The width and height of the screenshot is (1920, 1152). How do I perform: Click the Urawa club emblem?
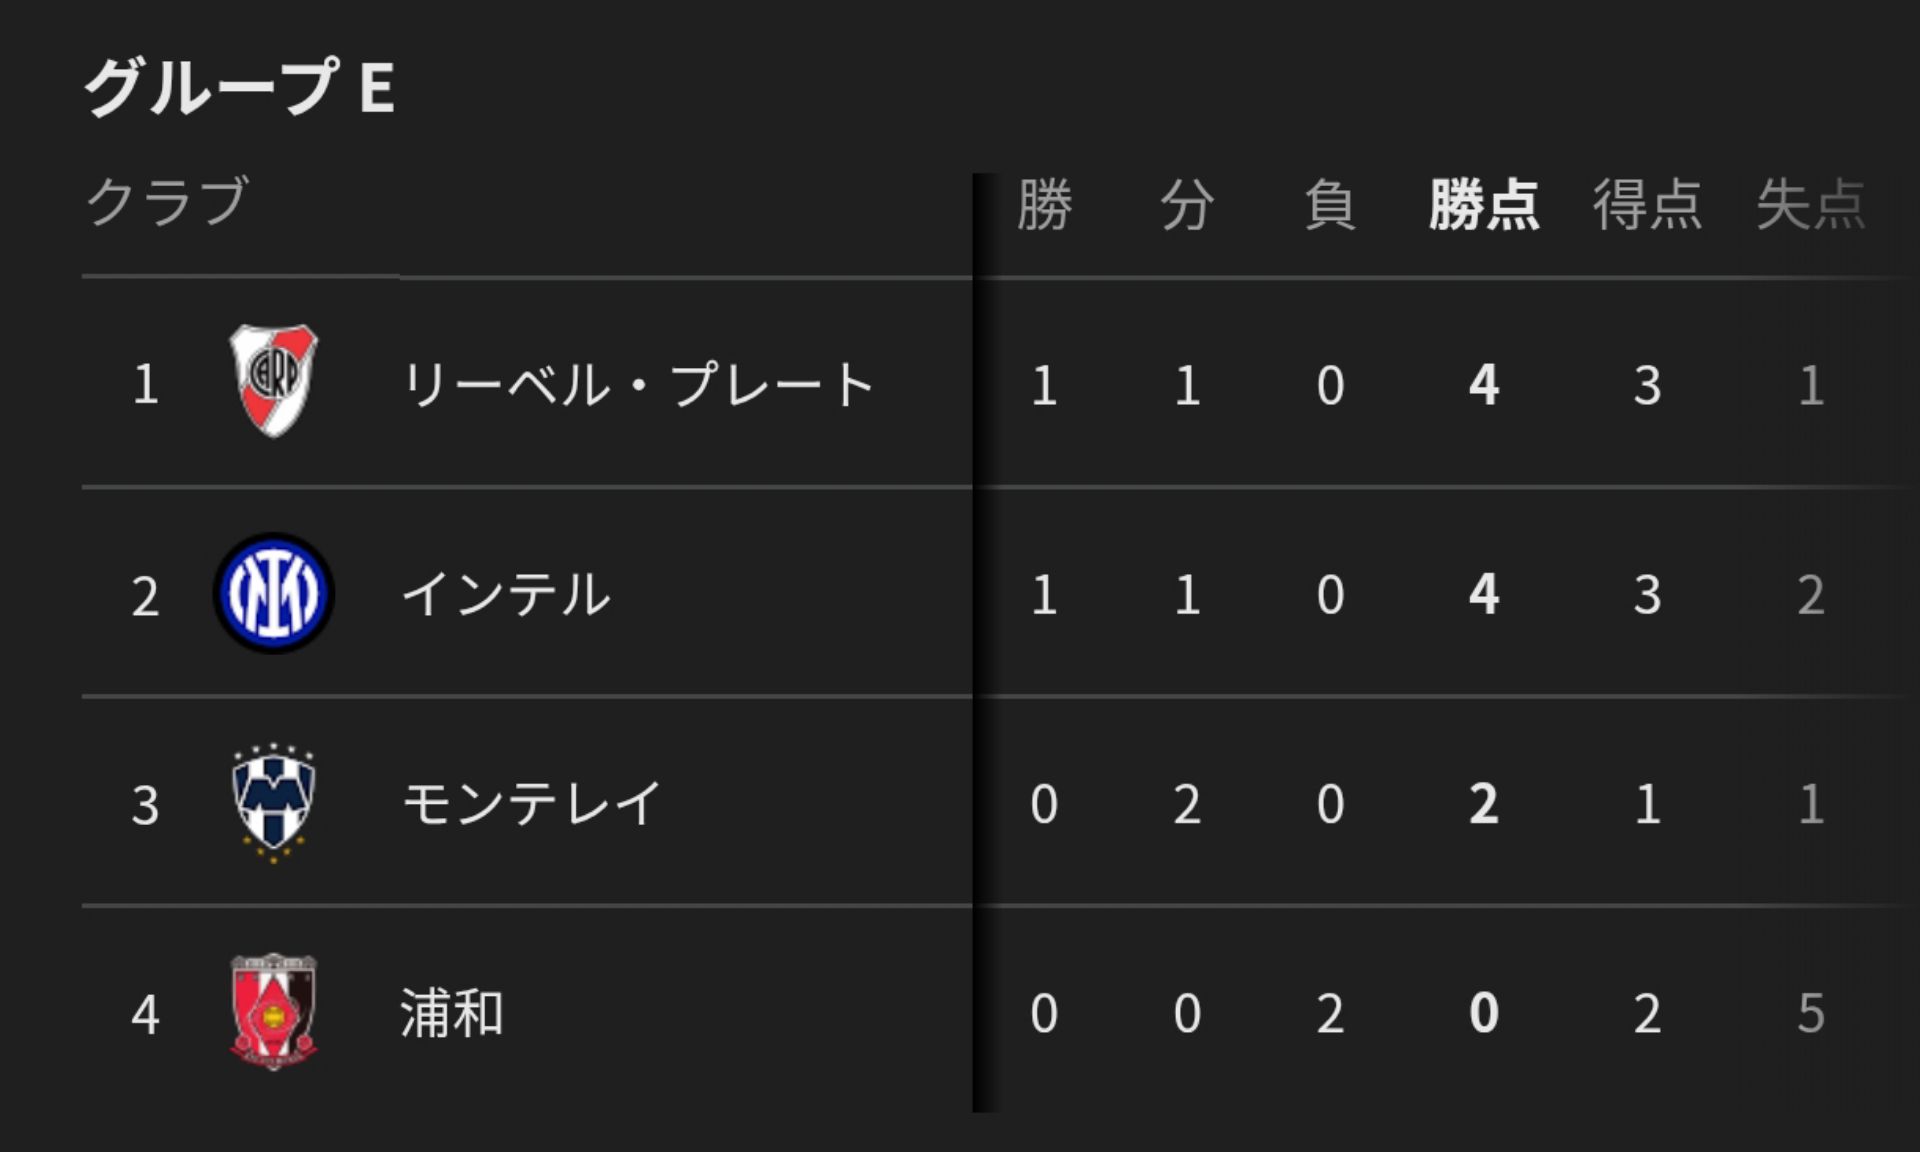[273, 1011]
